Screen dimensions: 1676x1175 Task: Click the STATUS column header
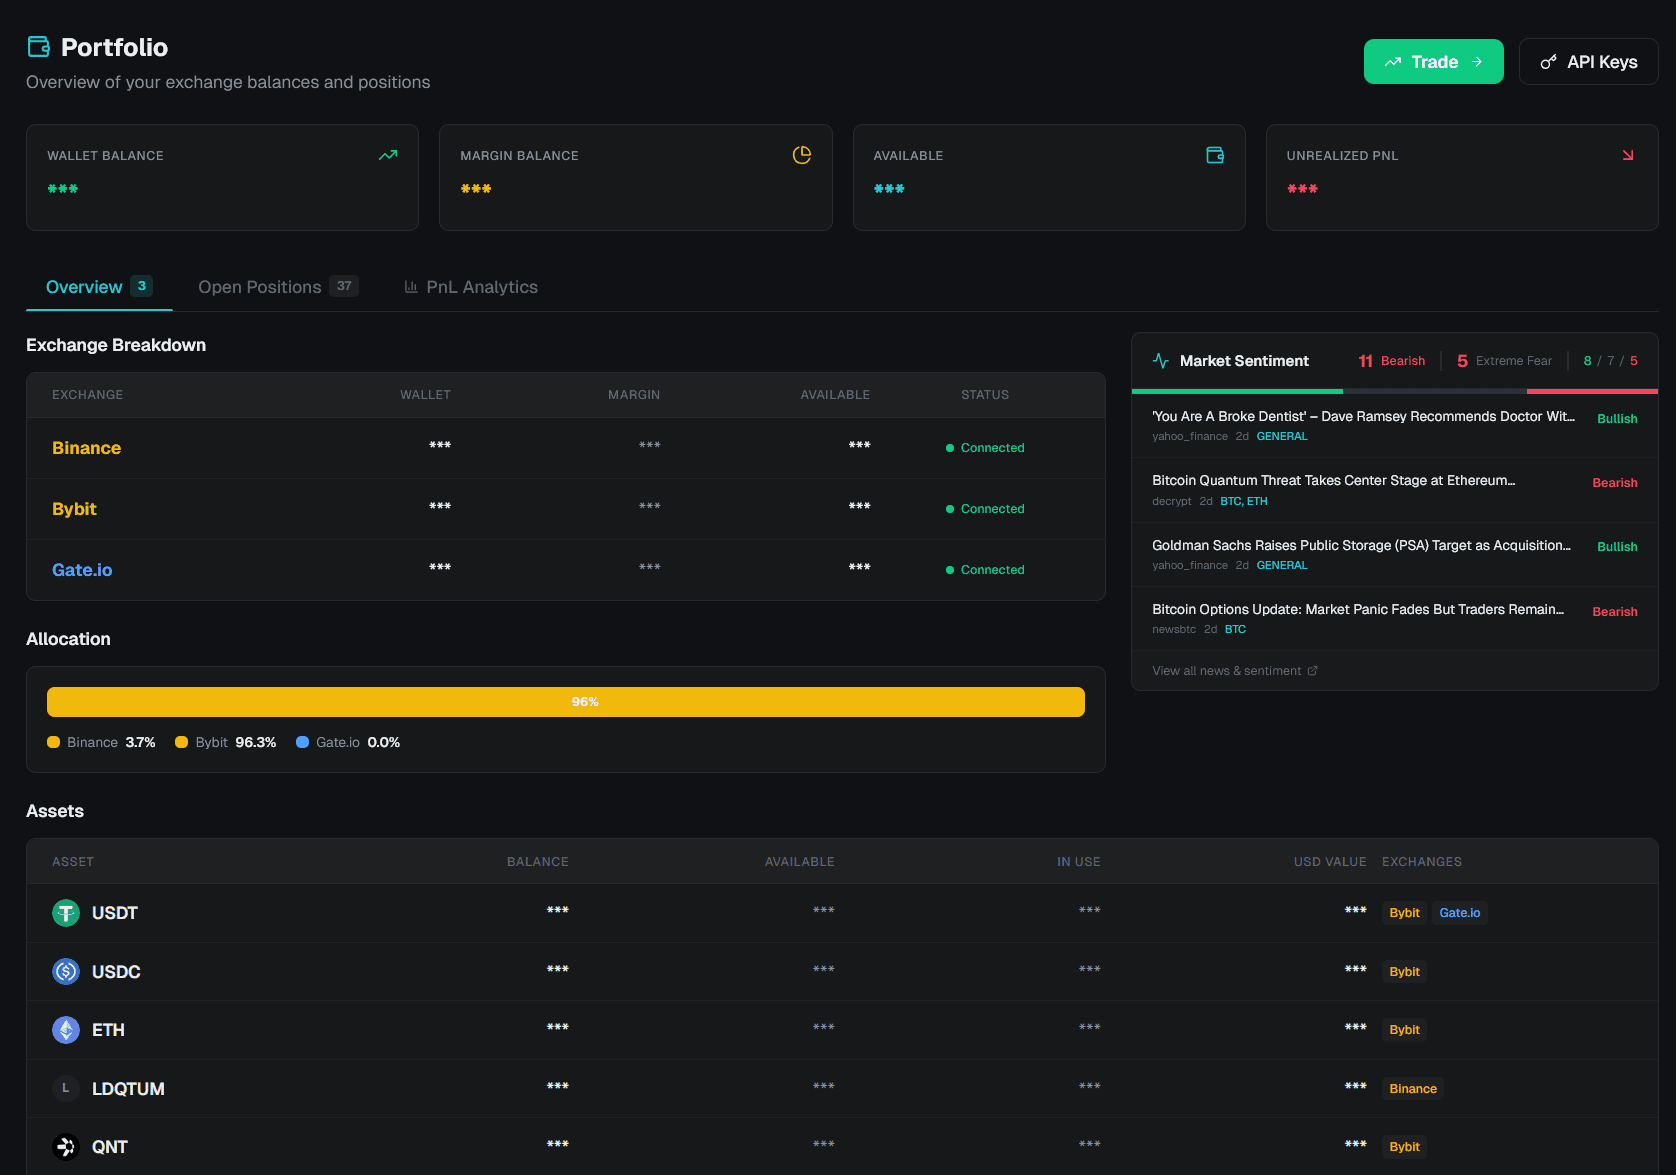[985, 395]
